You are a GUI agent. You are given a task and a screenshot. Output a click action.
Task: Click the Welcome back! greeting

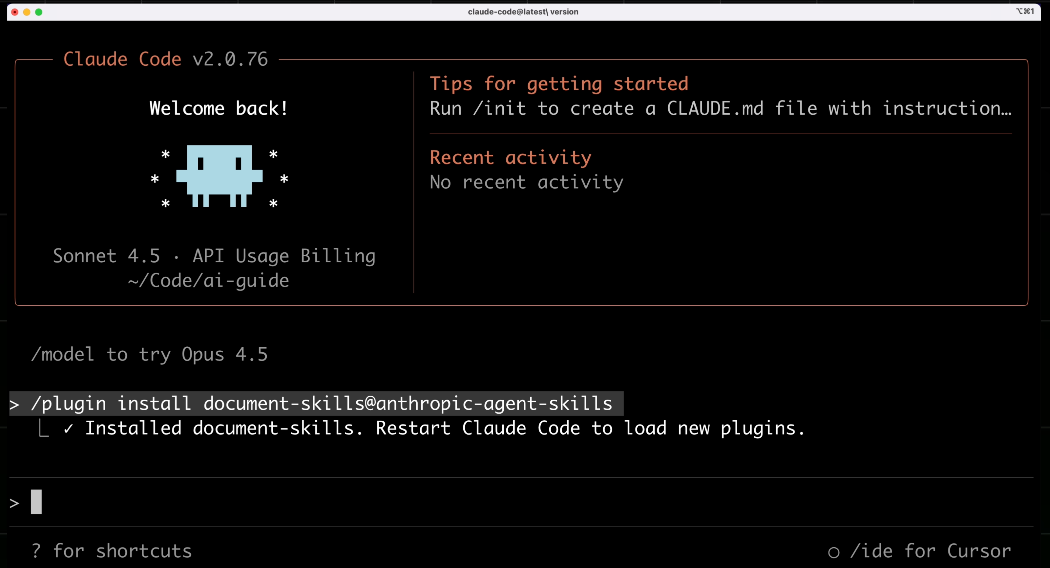pos(218,109)
